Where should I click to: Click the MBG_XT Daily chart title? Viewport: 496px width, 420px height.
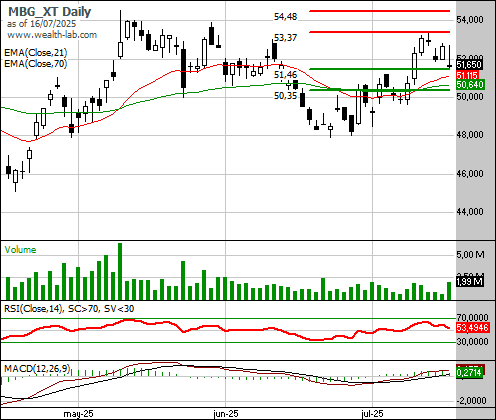click(x=49, y=12)
